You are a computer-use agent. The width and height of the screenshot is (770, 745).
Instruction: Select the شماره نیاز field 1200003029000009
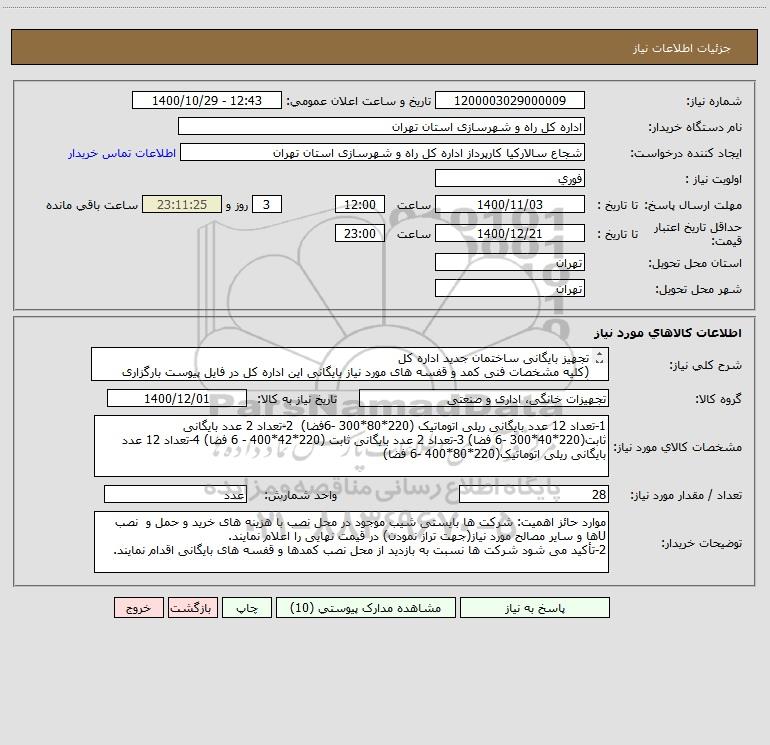tap(510, 100)
